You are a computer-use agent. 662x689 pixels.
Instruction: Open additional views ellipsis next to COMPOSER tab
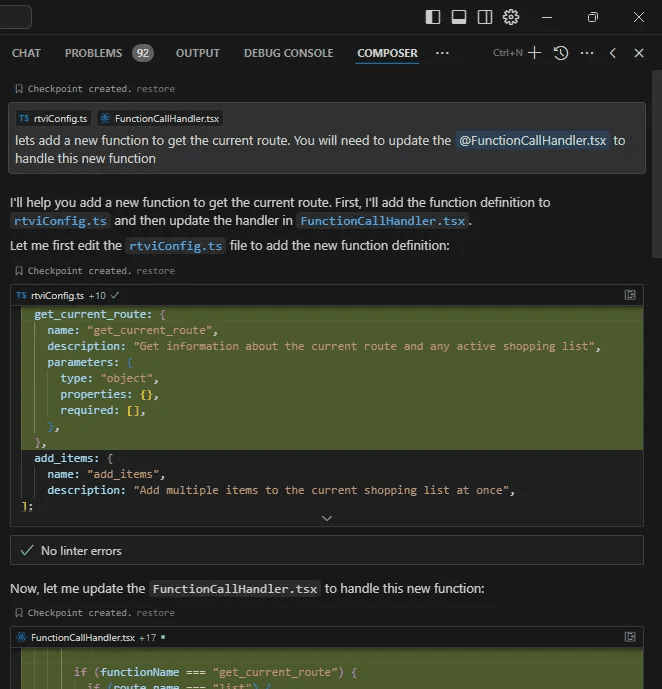click(x=442, y=53)
